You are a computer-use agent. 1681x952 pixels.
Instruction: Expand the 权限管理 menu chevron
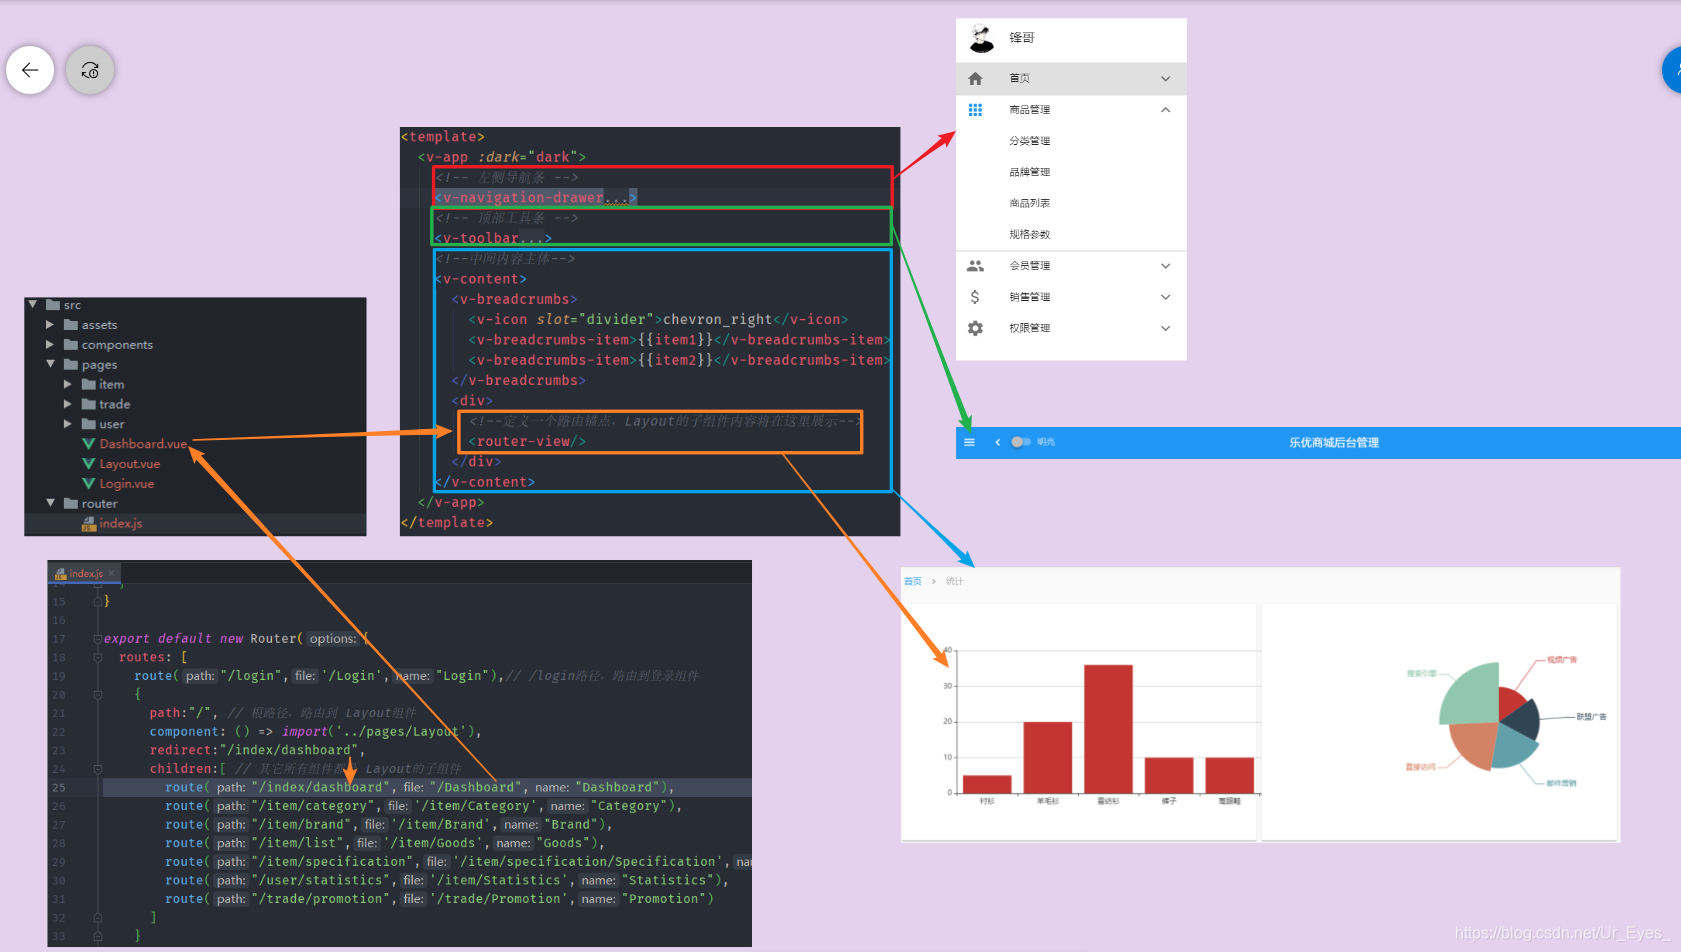1165,328
